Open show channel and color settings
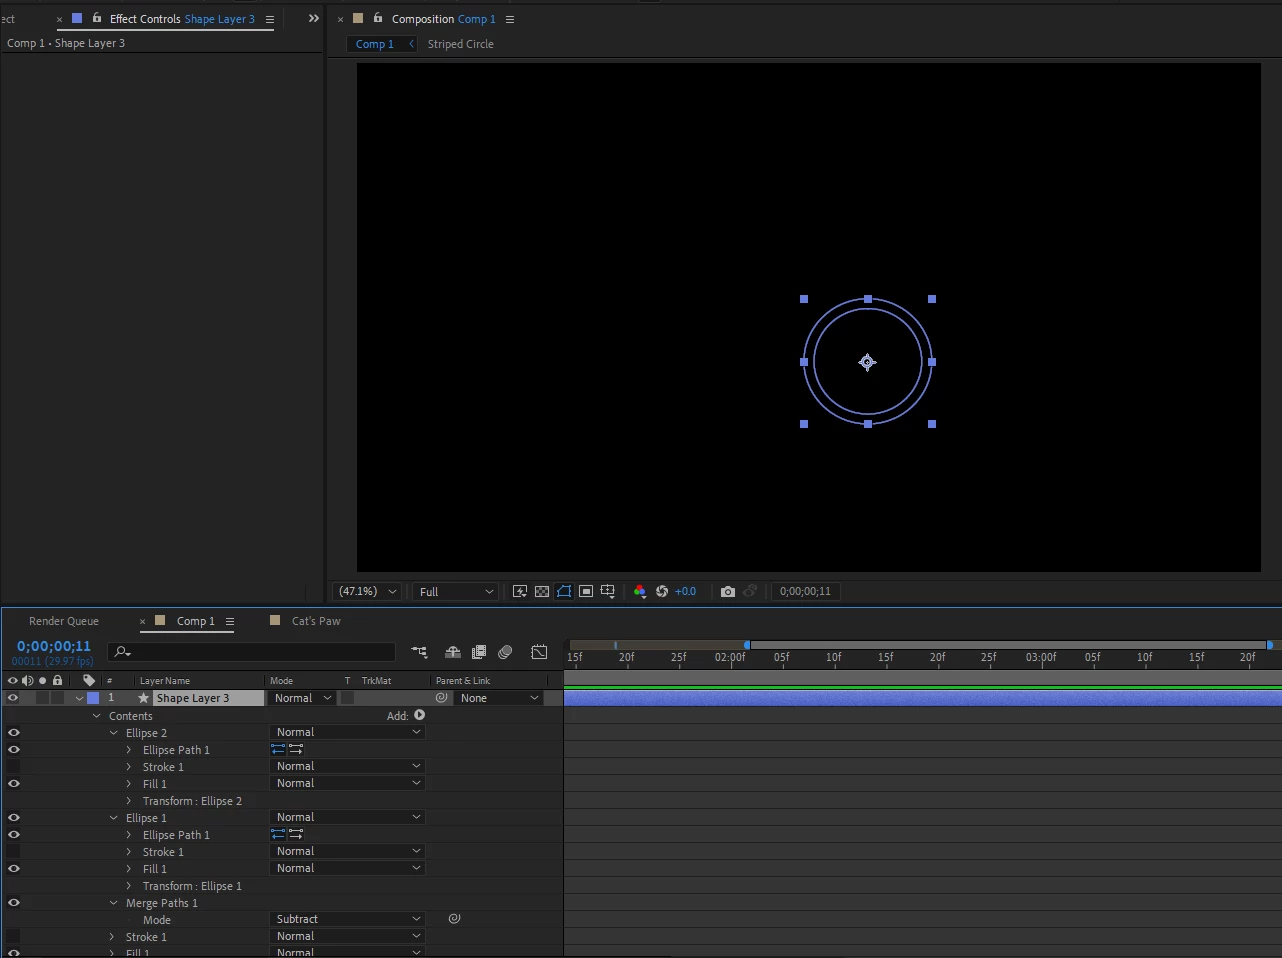The image size is (1282, 958). pos(640,591)
